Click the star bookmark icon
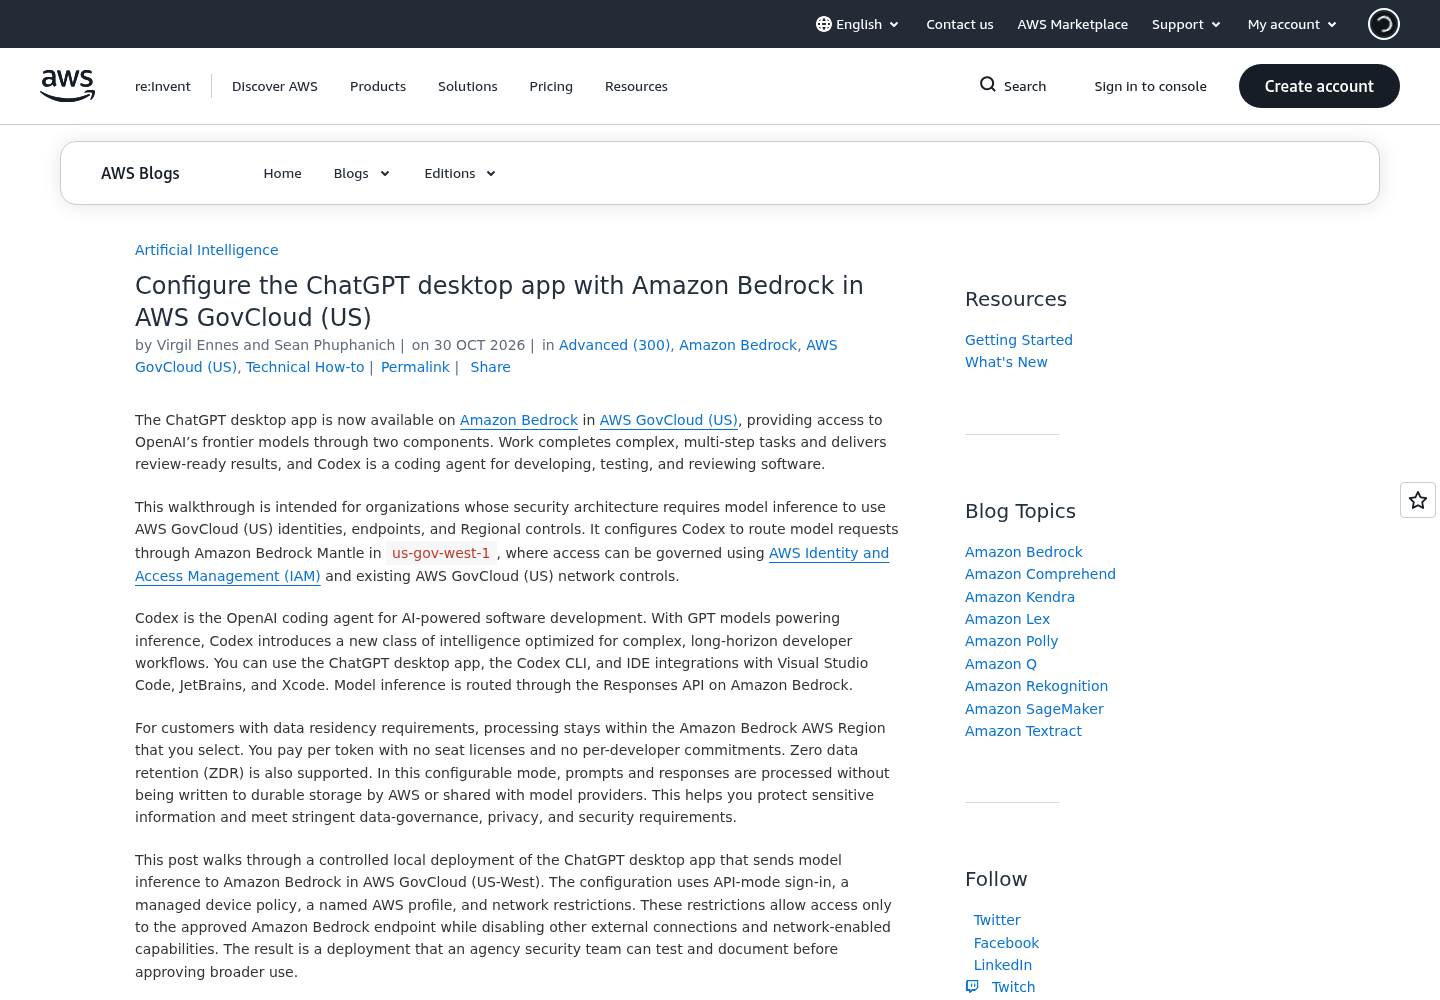This screenshot has height=1000, width=1440. (x=1418, y=500)
